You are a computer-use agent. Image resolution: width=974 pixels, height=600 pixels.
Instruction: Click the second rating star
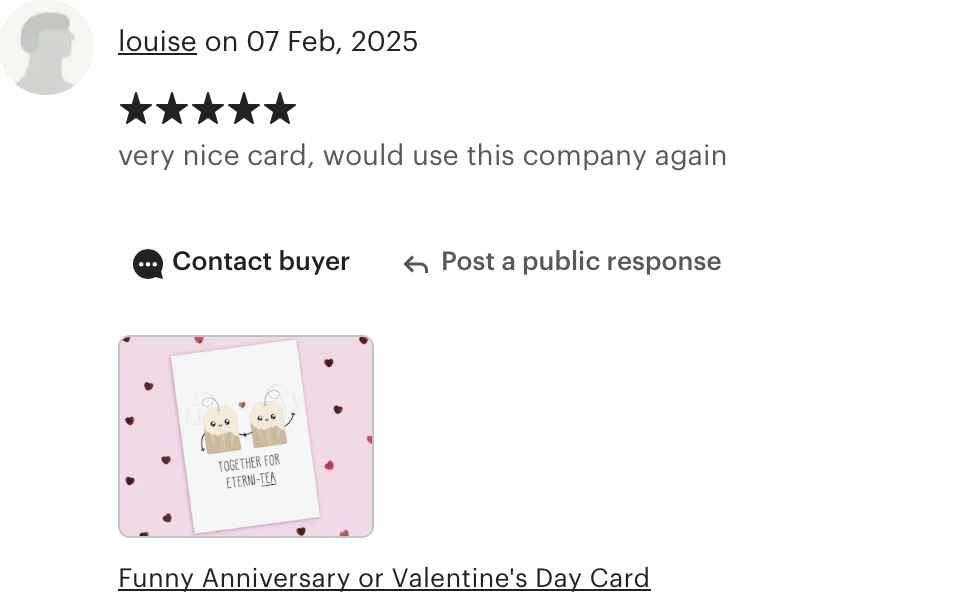(171, 109)
